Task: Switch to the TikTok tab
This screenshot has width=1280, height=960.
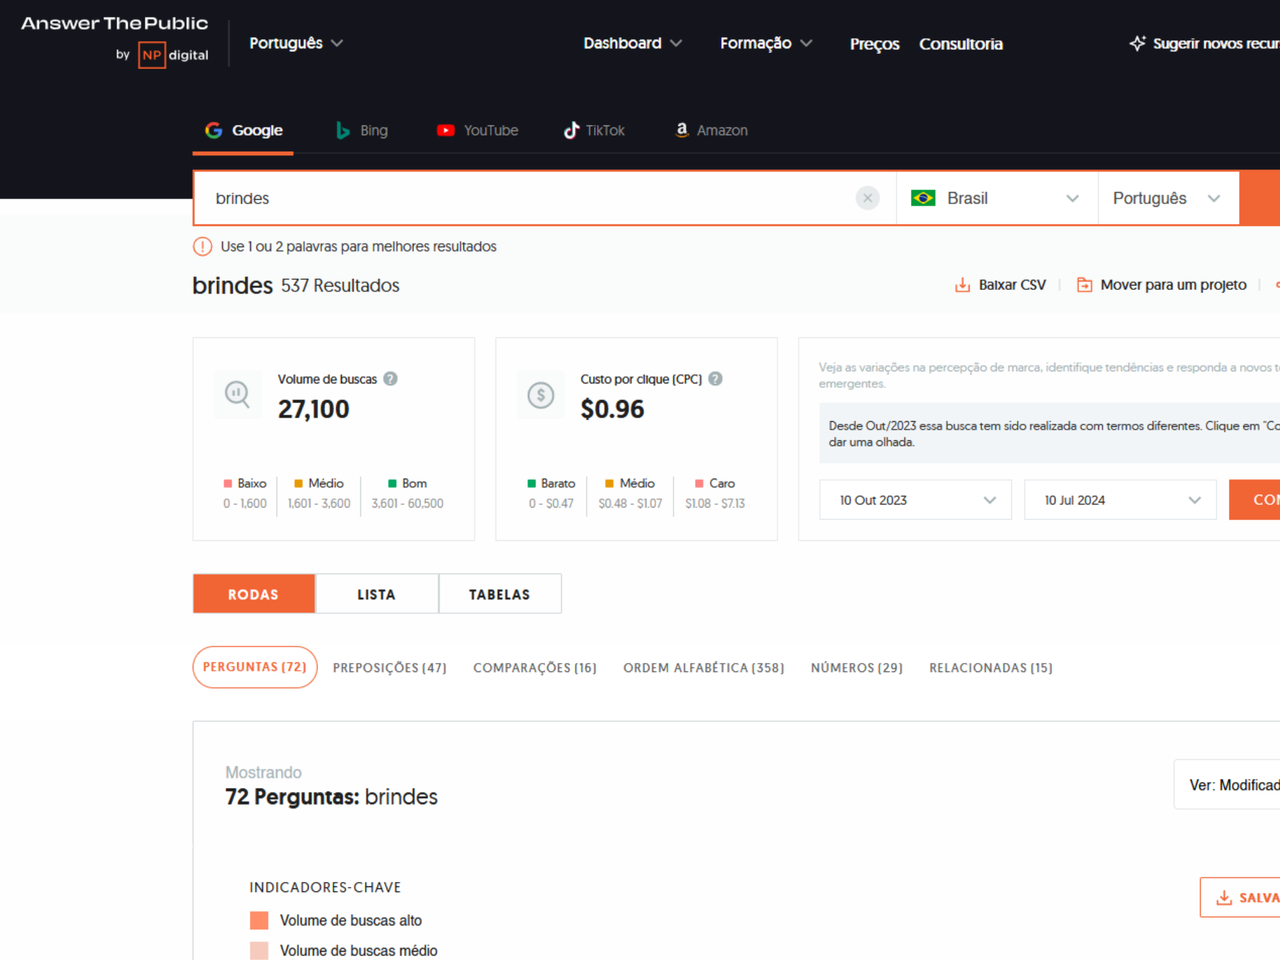Action: coord(594,130)
